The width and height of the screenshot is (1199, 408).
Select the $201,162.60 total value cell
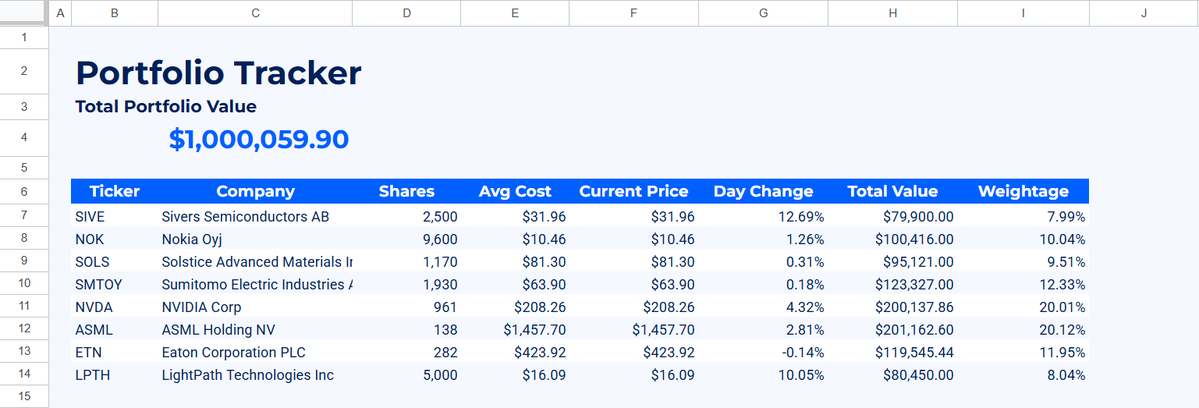pyautogui.click(x=892, y=330)
